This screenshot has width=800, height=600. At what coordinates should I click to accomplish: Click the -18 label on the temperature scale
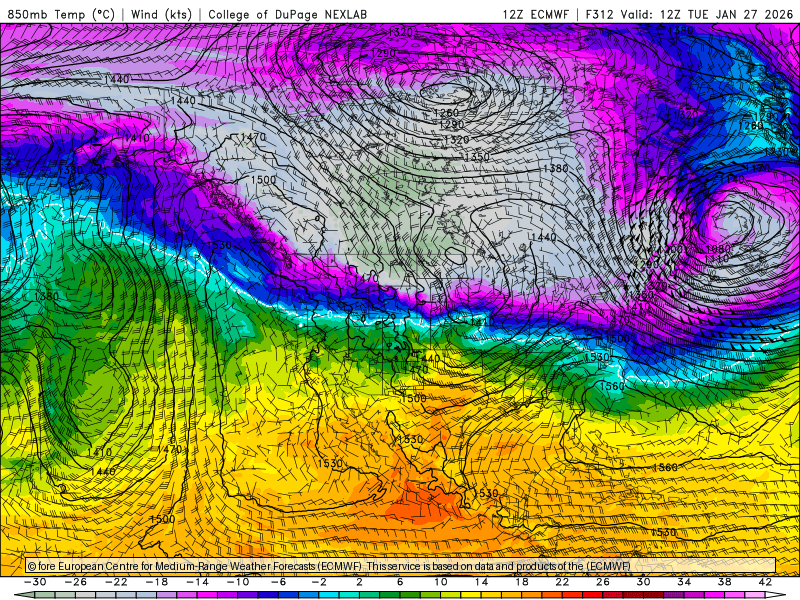pyautogui.click(x=157, y=582)
